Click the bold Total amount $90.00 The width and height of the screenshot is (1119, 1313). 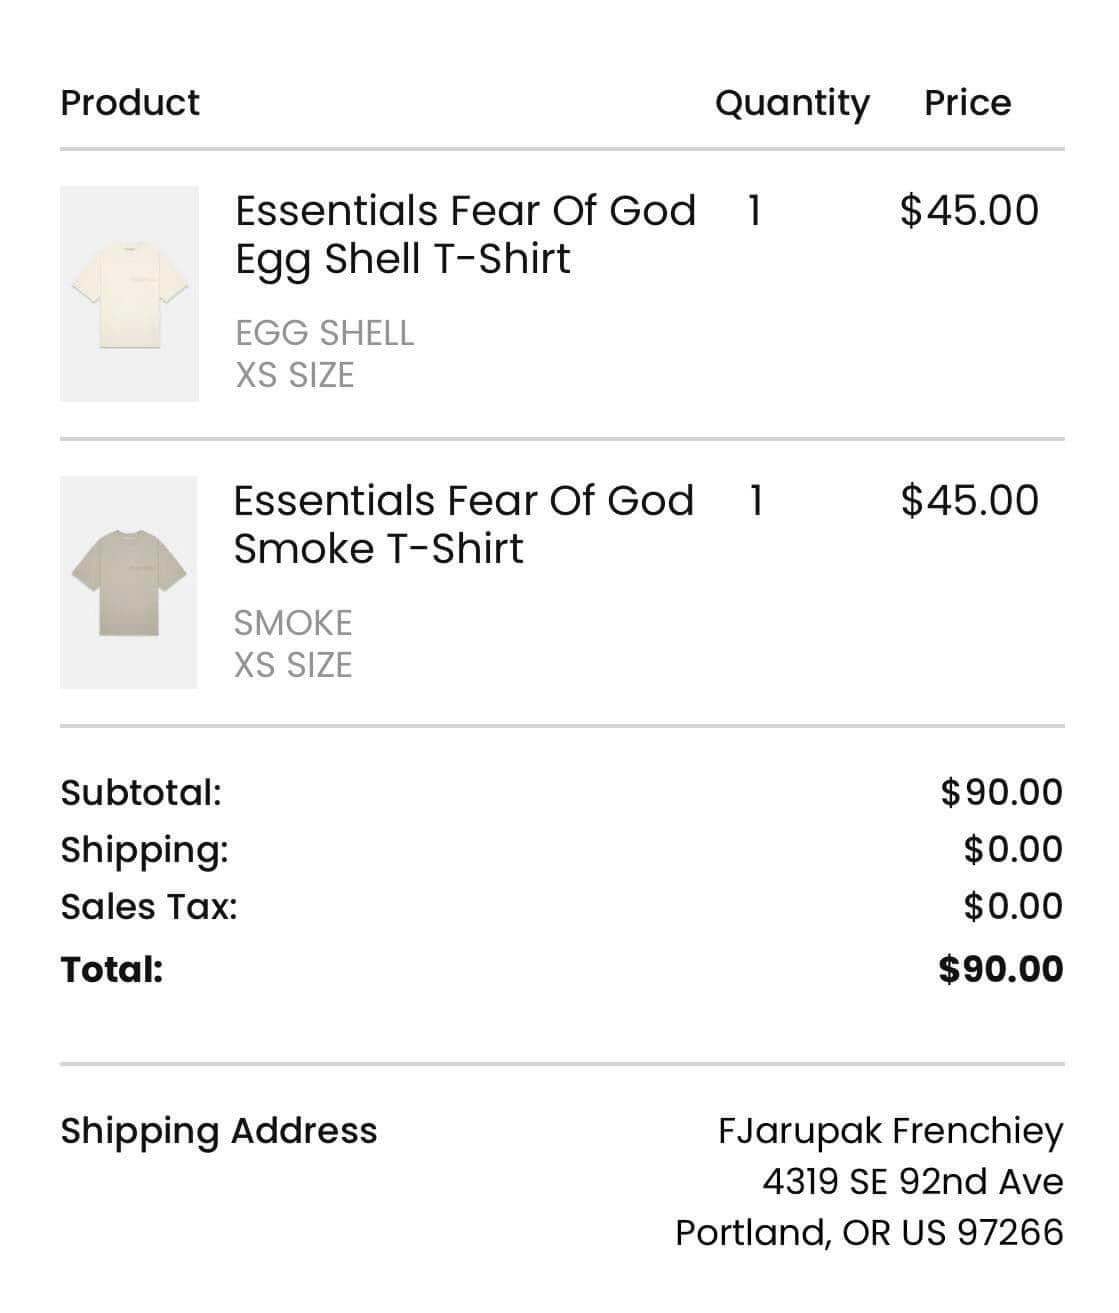(1001, 968)
